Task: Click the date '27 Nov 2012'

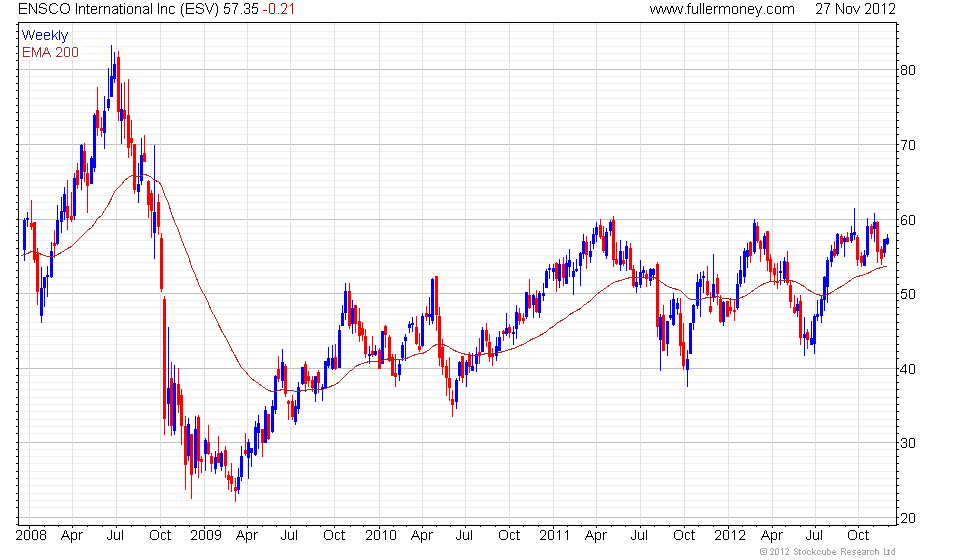Action: pyautogui.click(x=855, y=9)
